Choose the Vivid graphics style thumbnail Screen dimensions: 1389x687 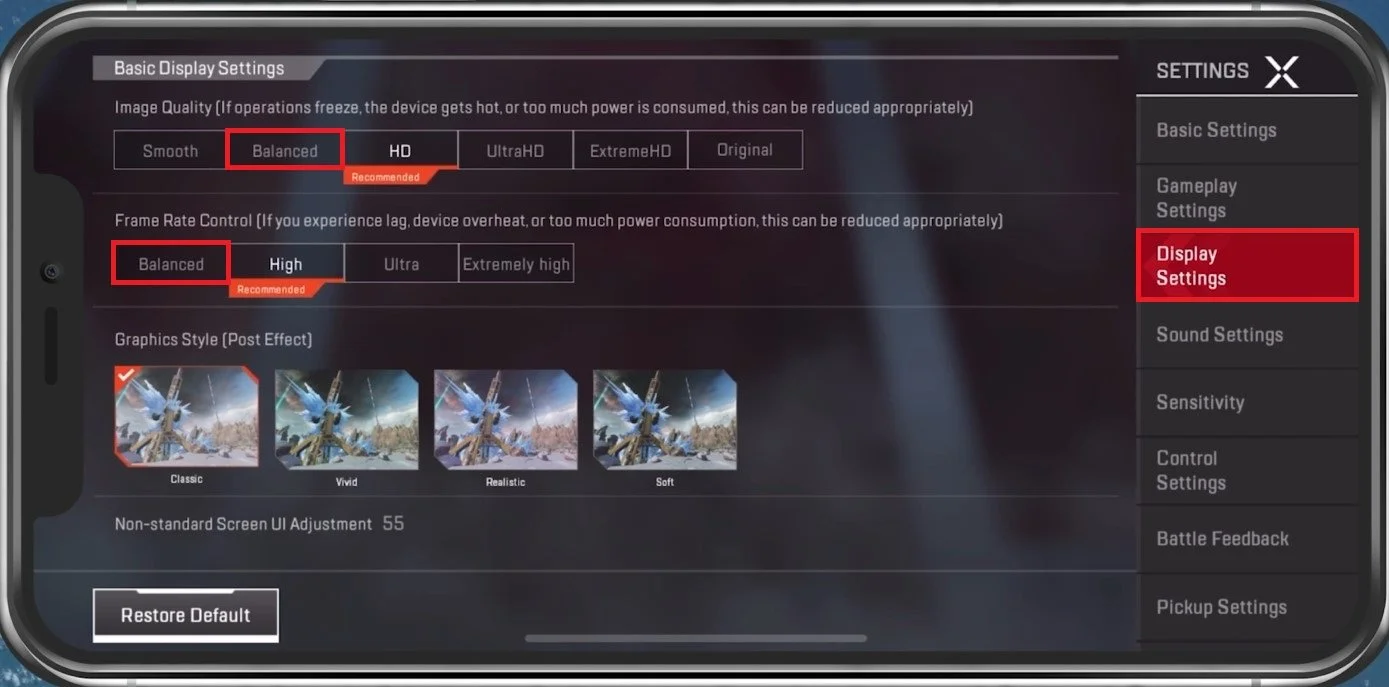click(346, 420)
